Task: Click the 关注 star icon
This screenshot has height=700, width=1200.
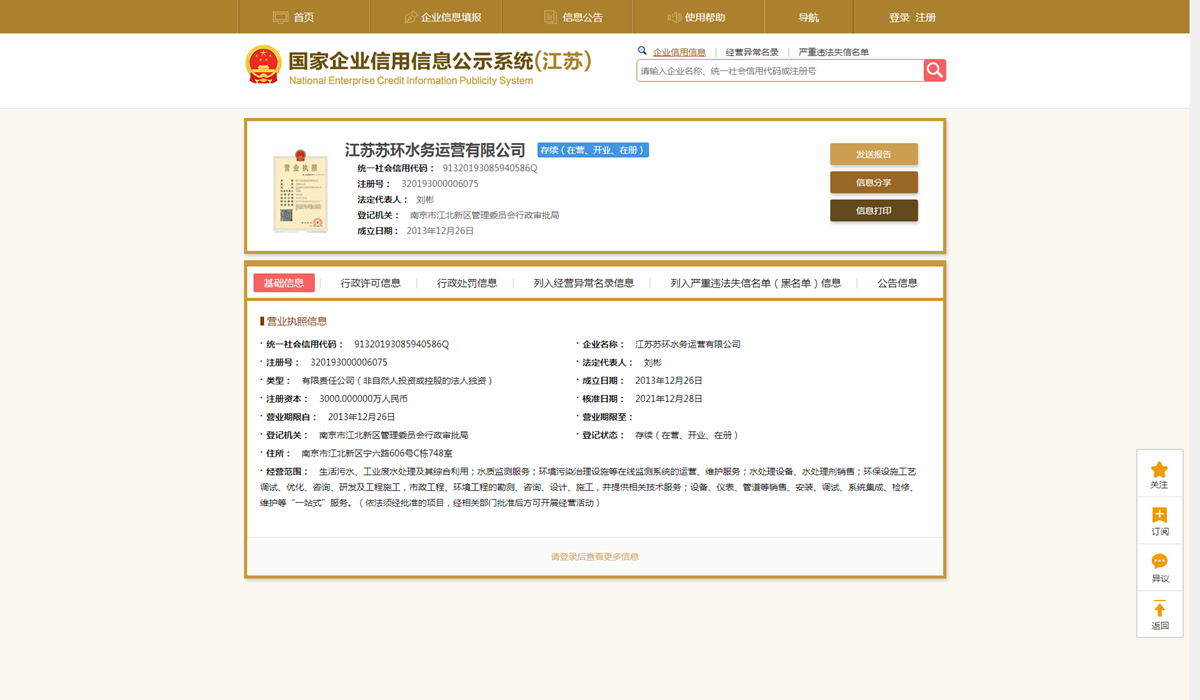Action: (x=1159, y=469)
